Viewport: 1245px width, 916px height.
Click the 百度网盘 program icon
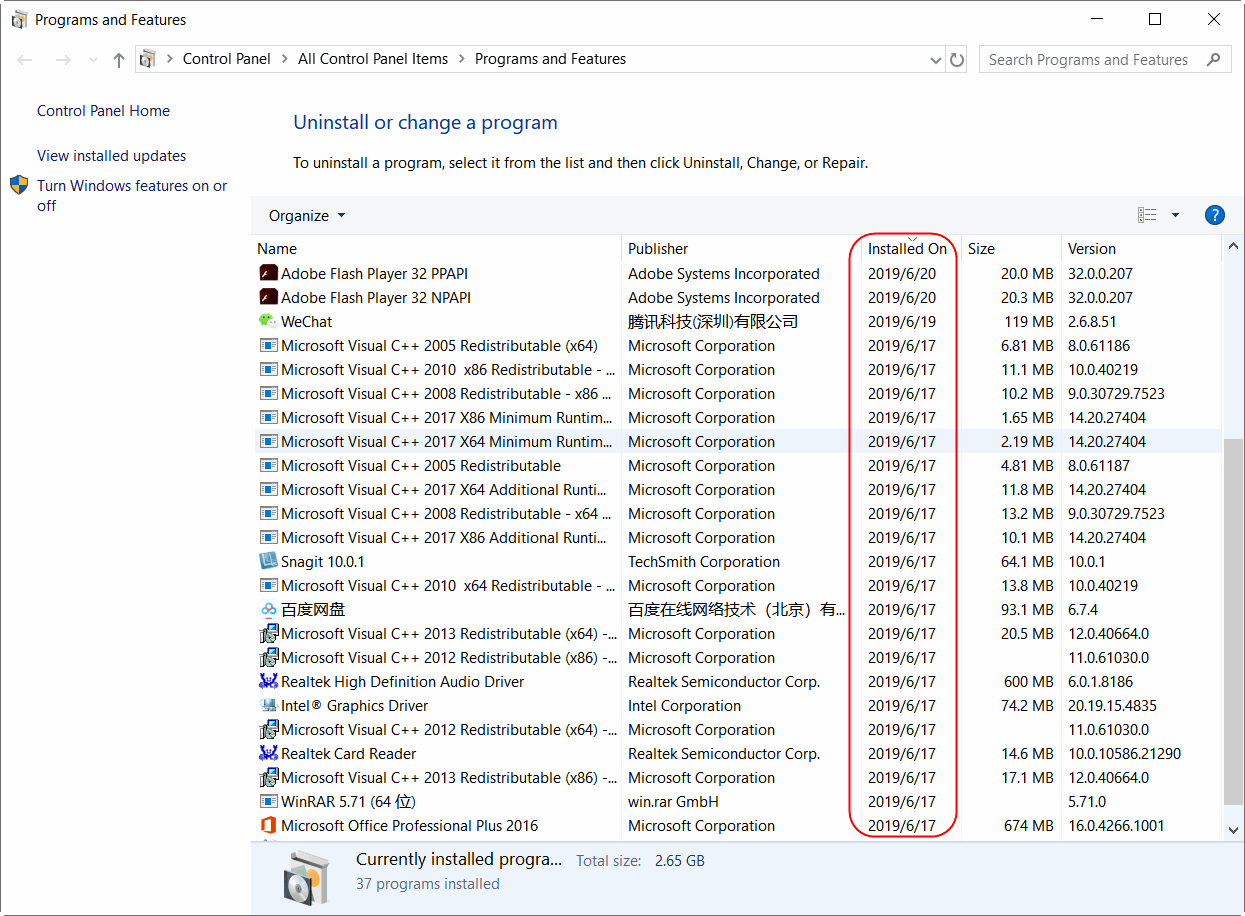pyautogui.click(x=268, y=610)
